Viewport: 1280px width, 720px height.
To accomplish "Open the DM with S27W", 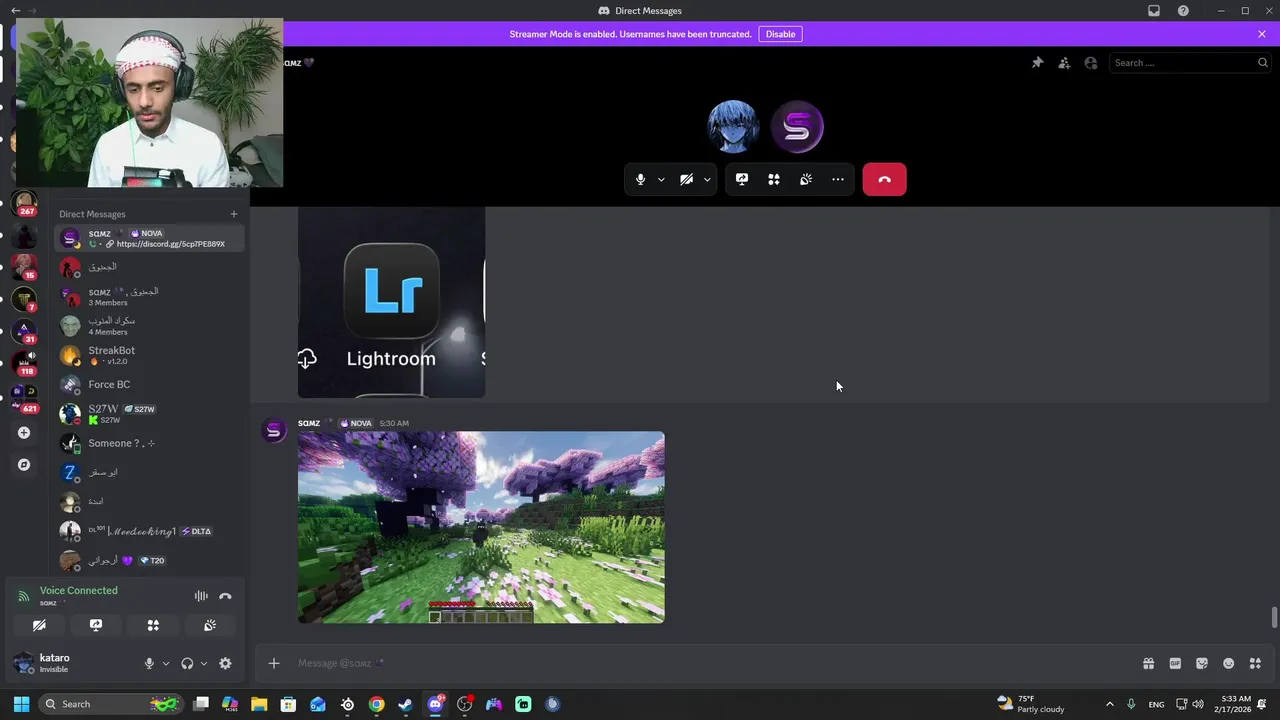I will 149,414.
